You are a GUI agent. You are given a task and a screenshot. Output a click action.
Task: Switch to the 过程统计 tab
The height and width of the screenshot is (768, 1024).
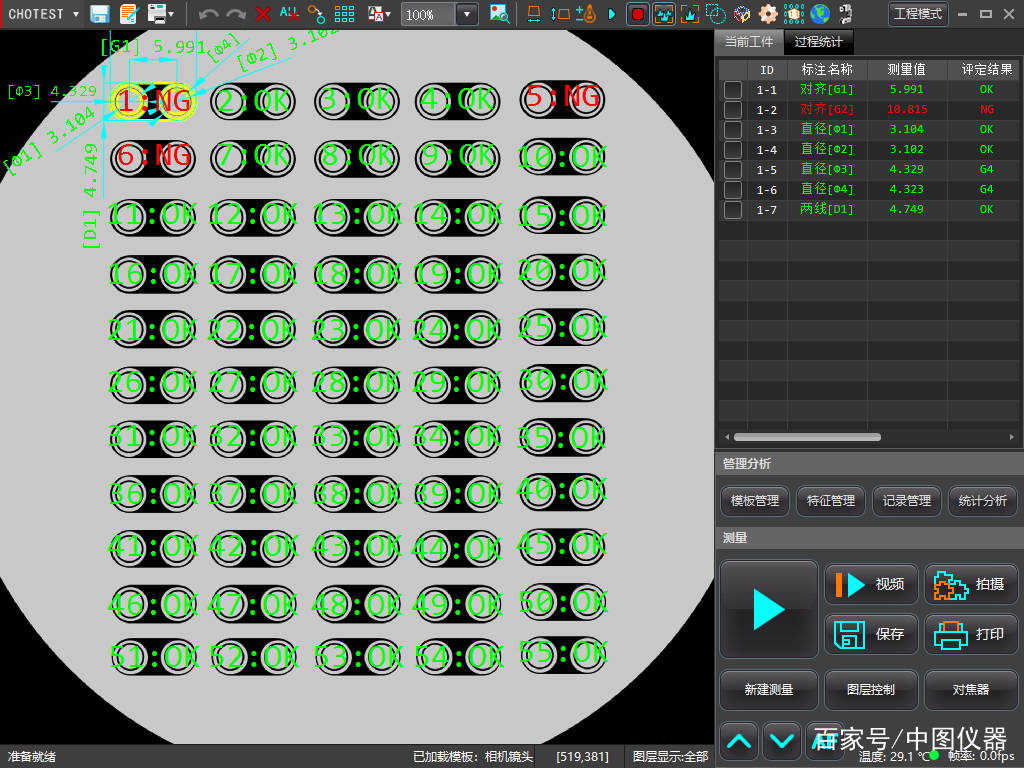coord(818,42)
